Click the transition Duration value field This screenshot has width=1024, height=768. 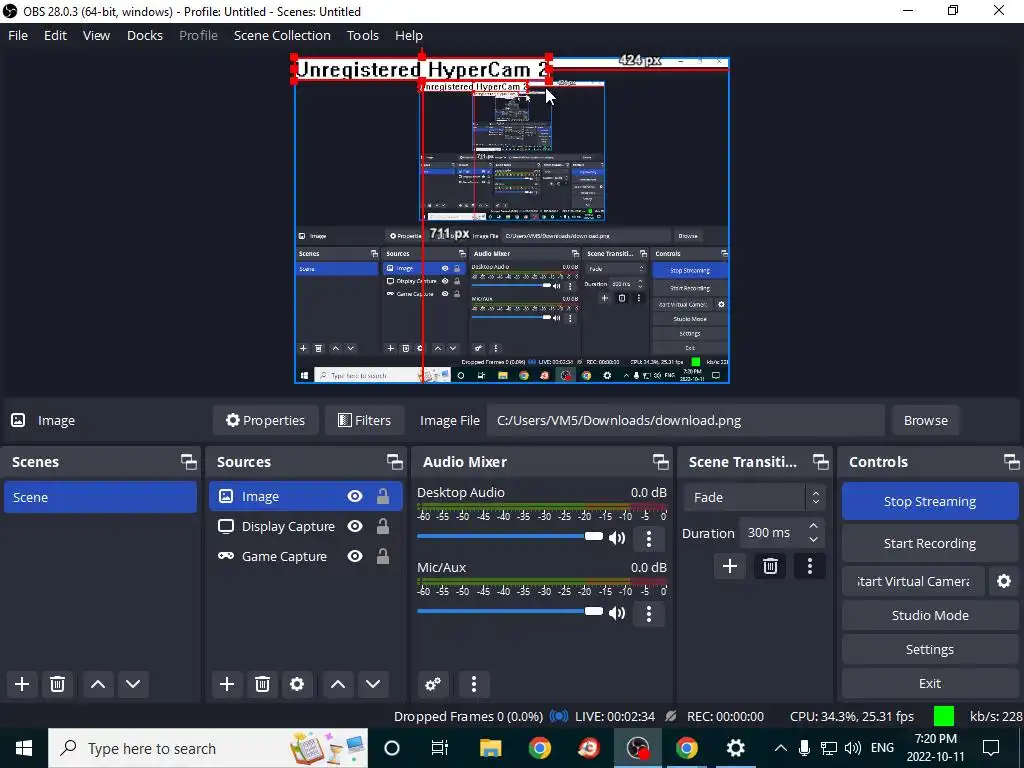click(772, 533)
